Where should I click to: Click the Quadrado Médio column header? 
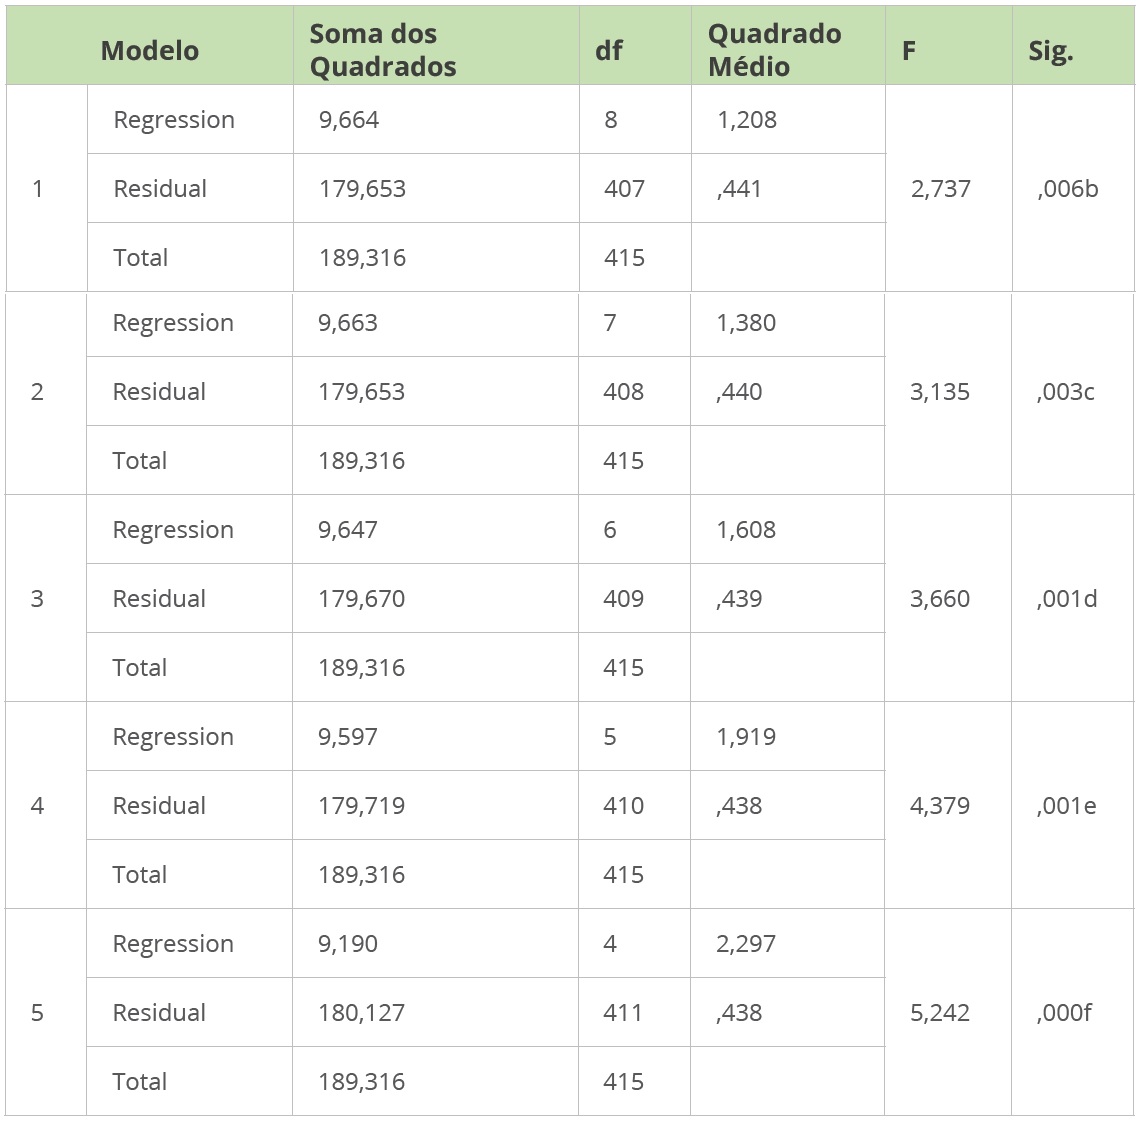click(x=774, y=50)
